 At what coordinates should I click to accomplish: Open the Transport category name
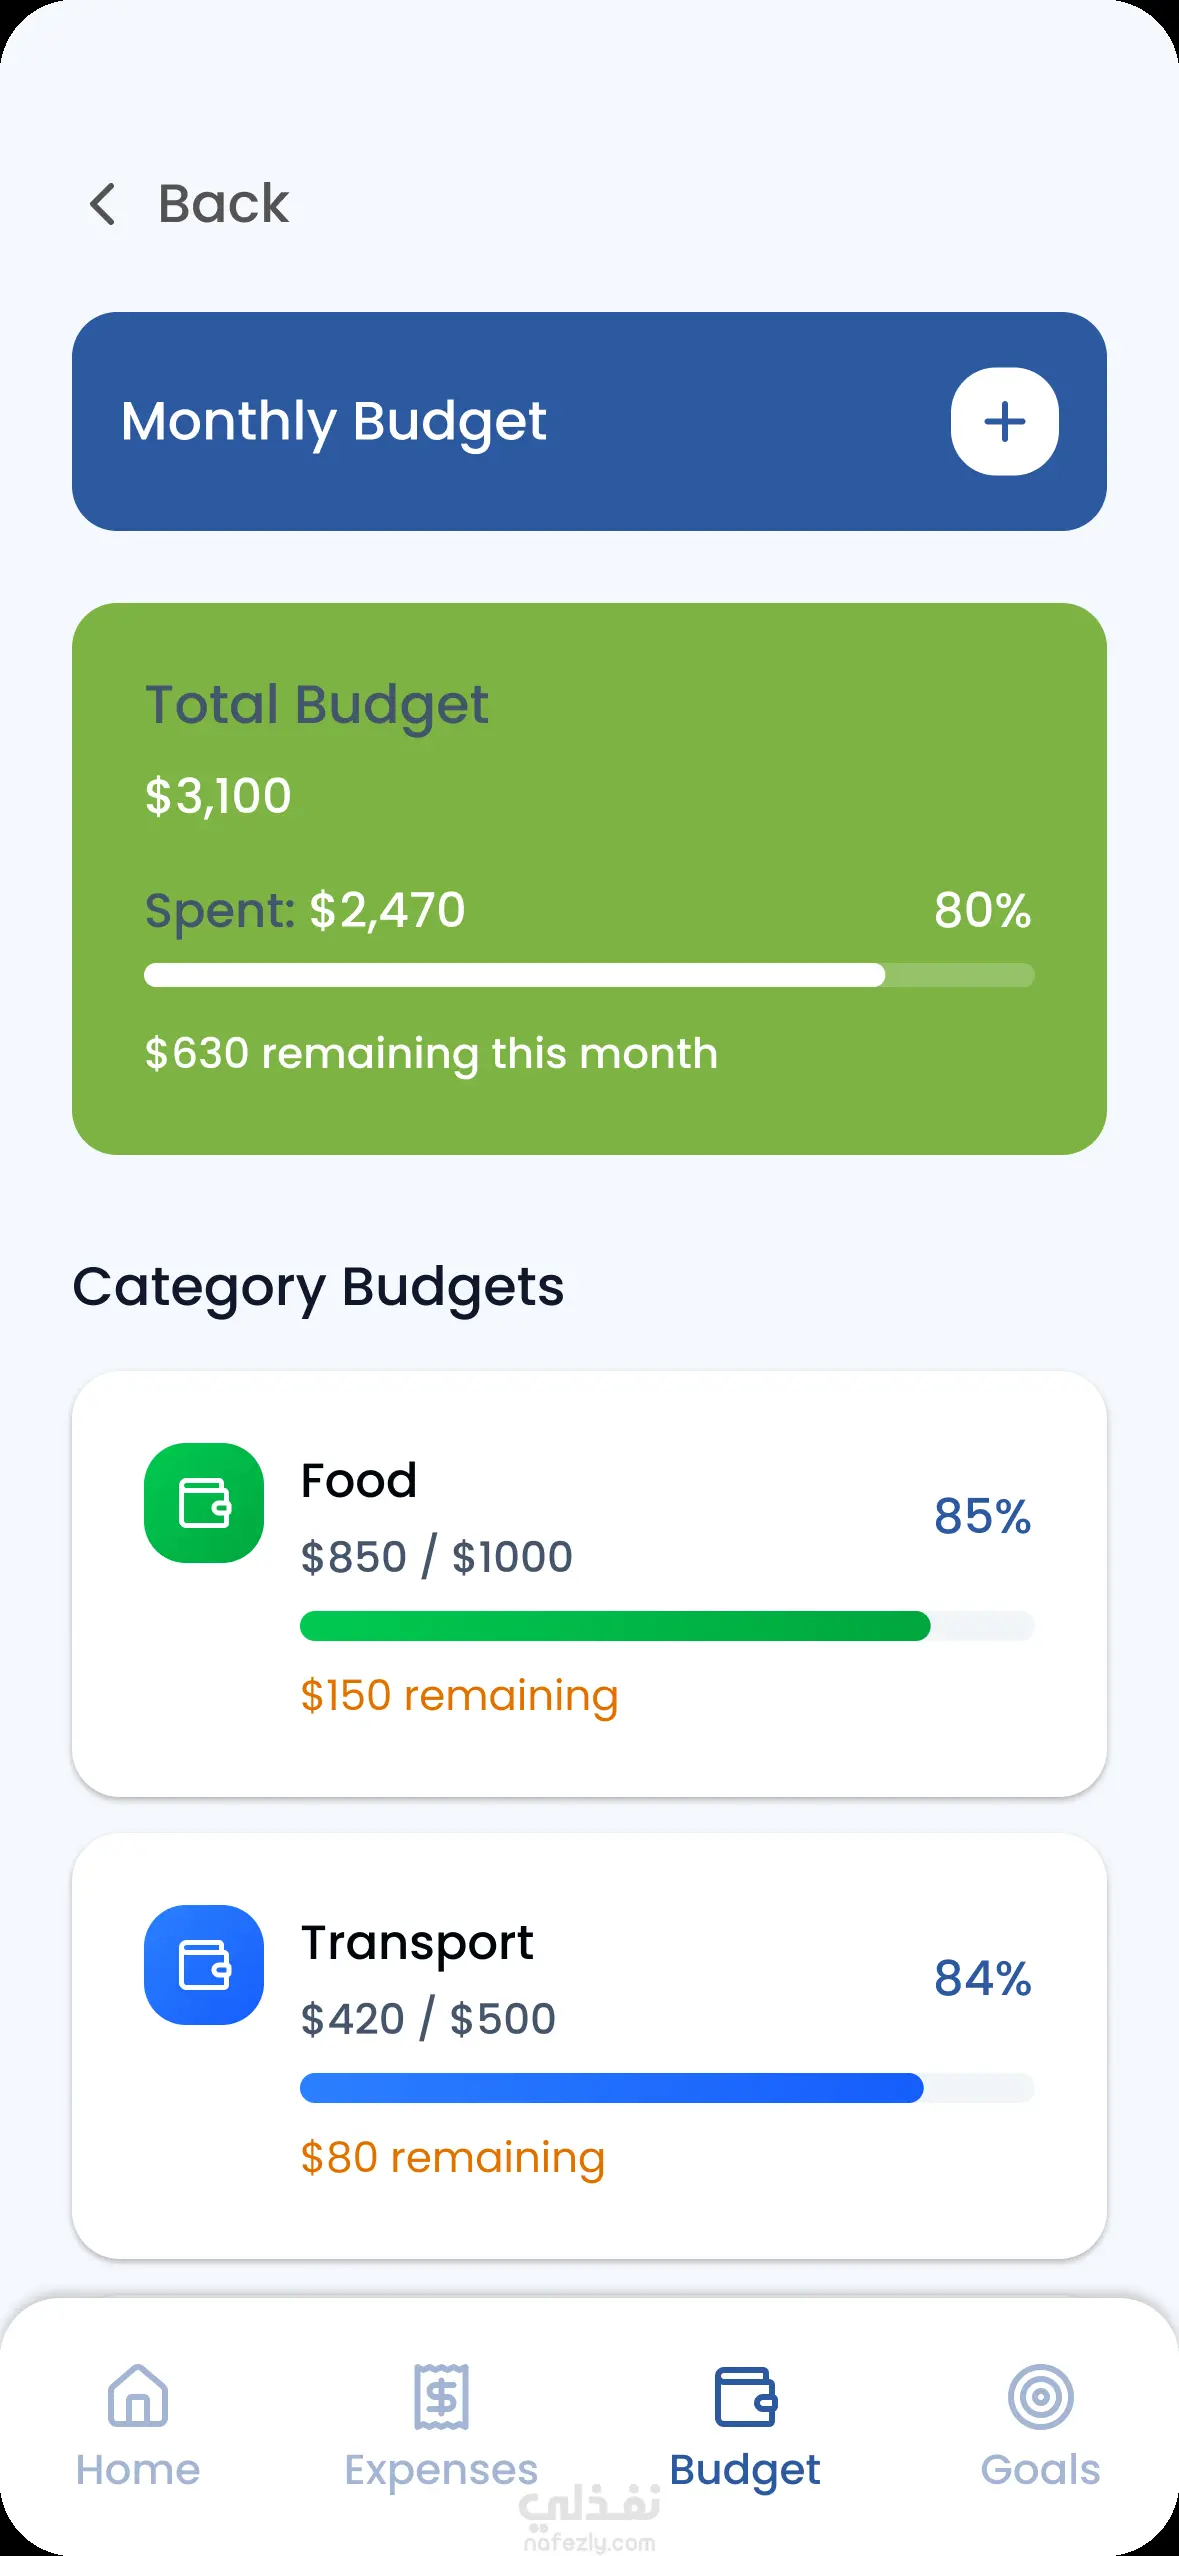pos(417,1942)
